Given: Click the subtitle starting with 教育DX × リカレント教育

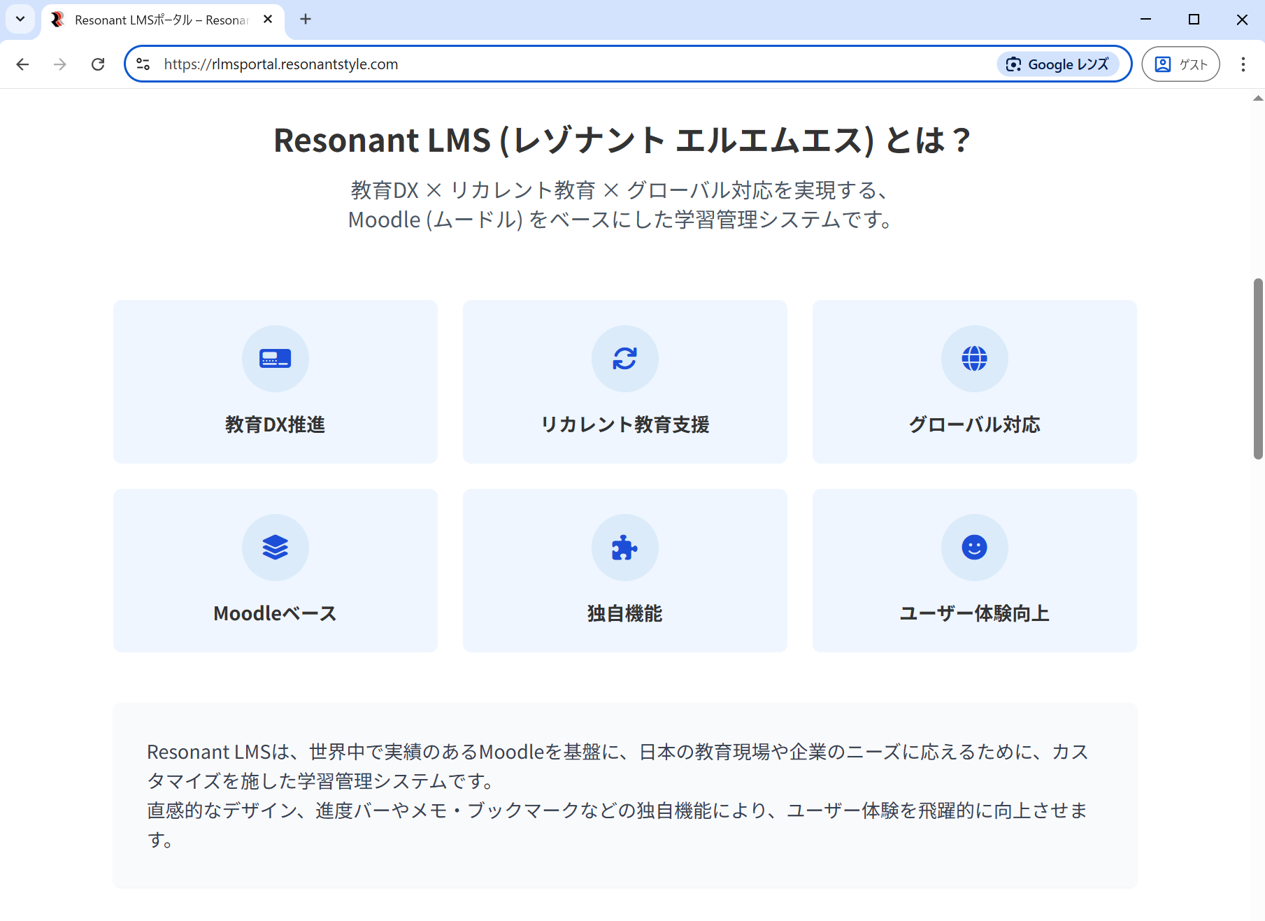Looking at the screenshot, I should (x=621, y=205).
